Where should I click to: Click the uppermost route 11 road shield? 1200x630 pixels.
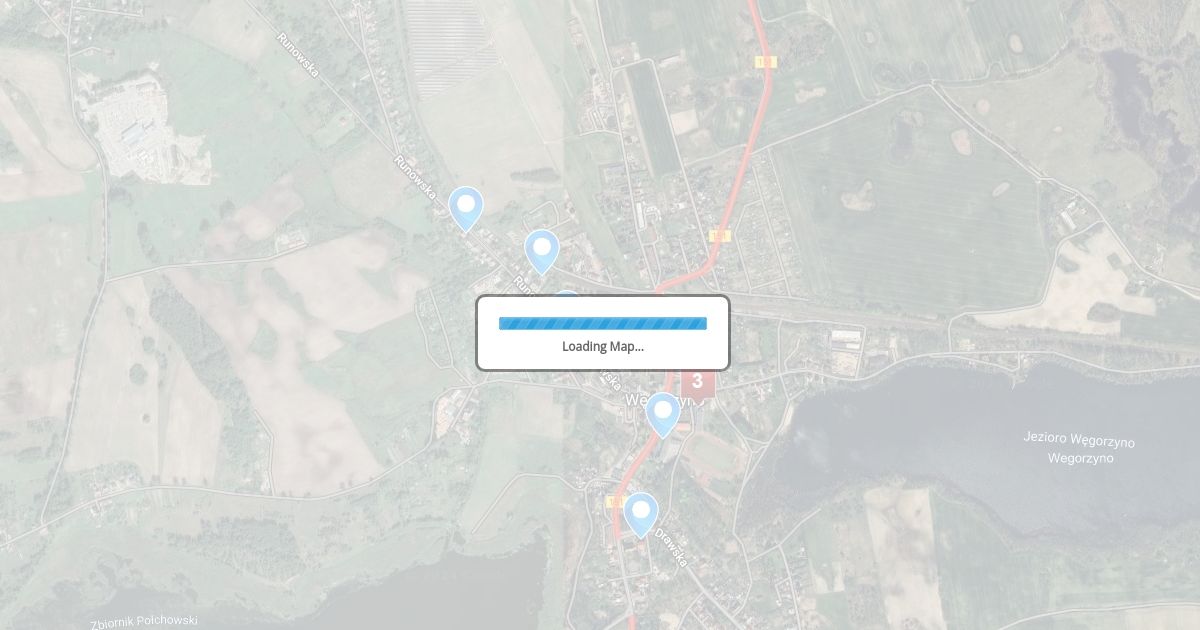coord(766,62)
